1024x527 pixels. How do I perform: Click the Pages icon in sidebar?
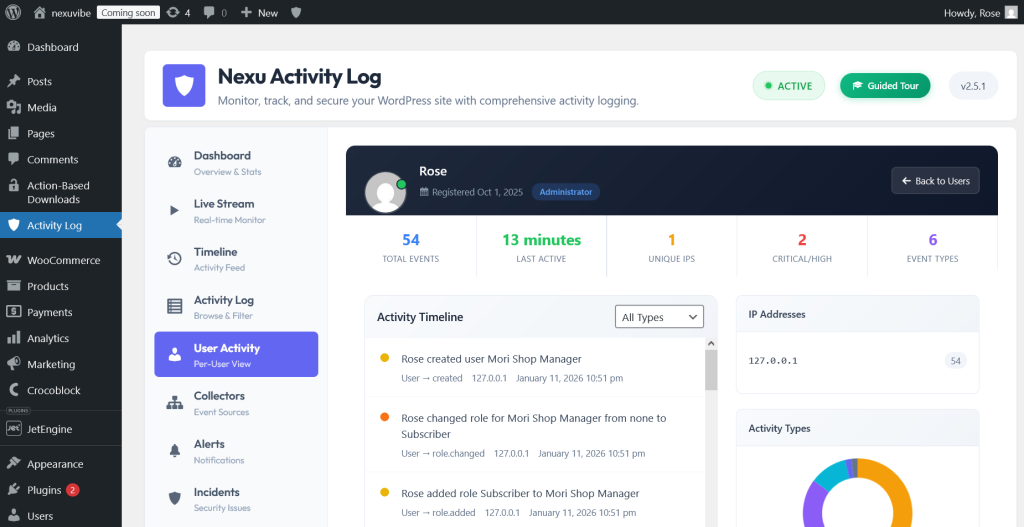pos(14,134)
